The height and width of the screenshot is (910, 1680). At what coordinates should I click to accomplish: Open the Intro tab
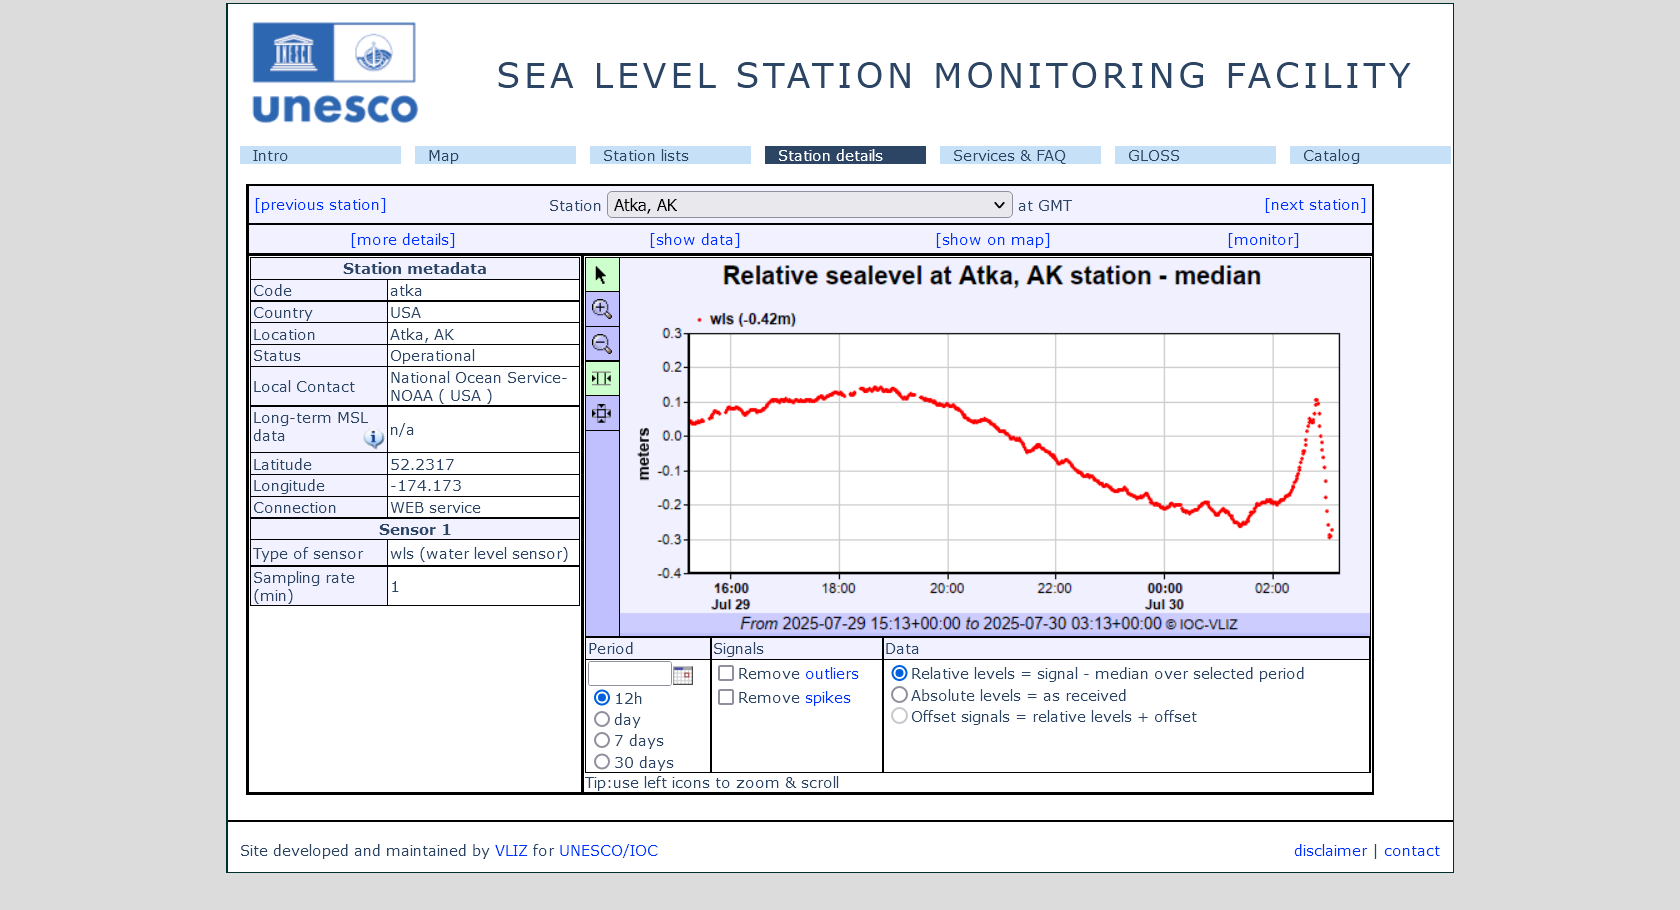320,155
